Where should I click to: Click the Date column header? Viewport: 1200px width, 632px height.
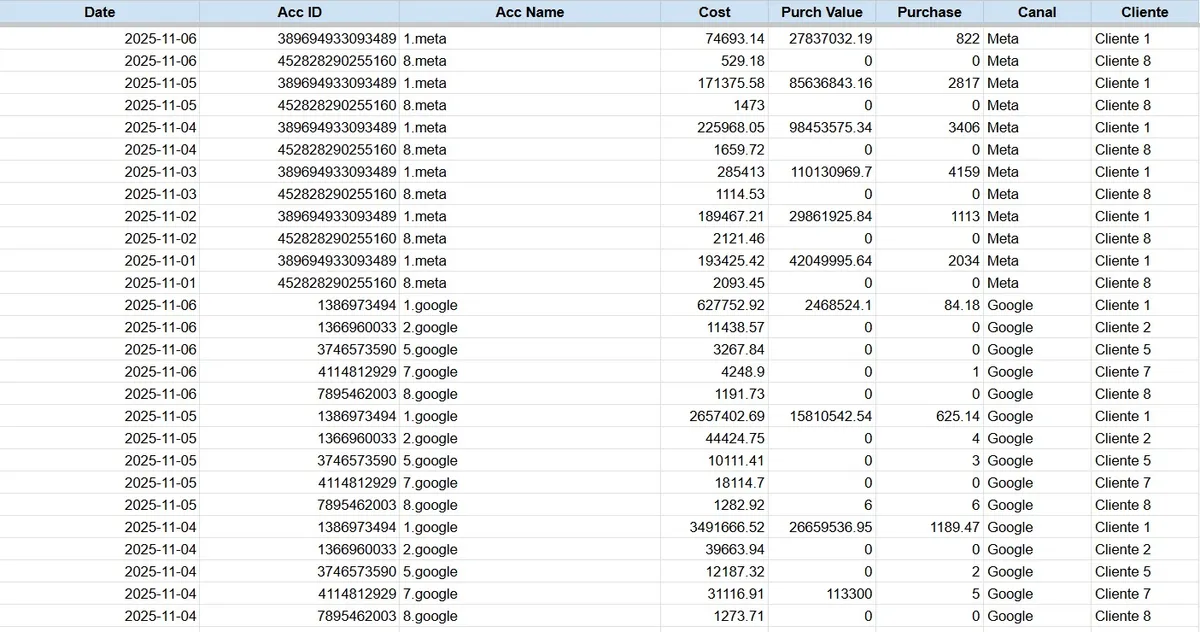click(x=99, y=12)
